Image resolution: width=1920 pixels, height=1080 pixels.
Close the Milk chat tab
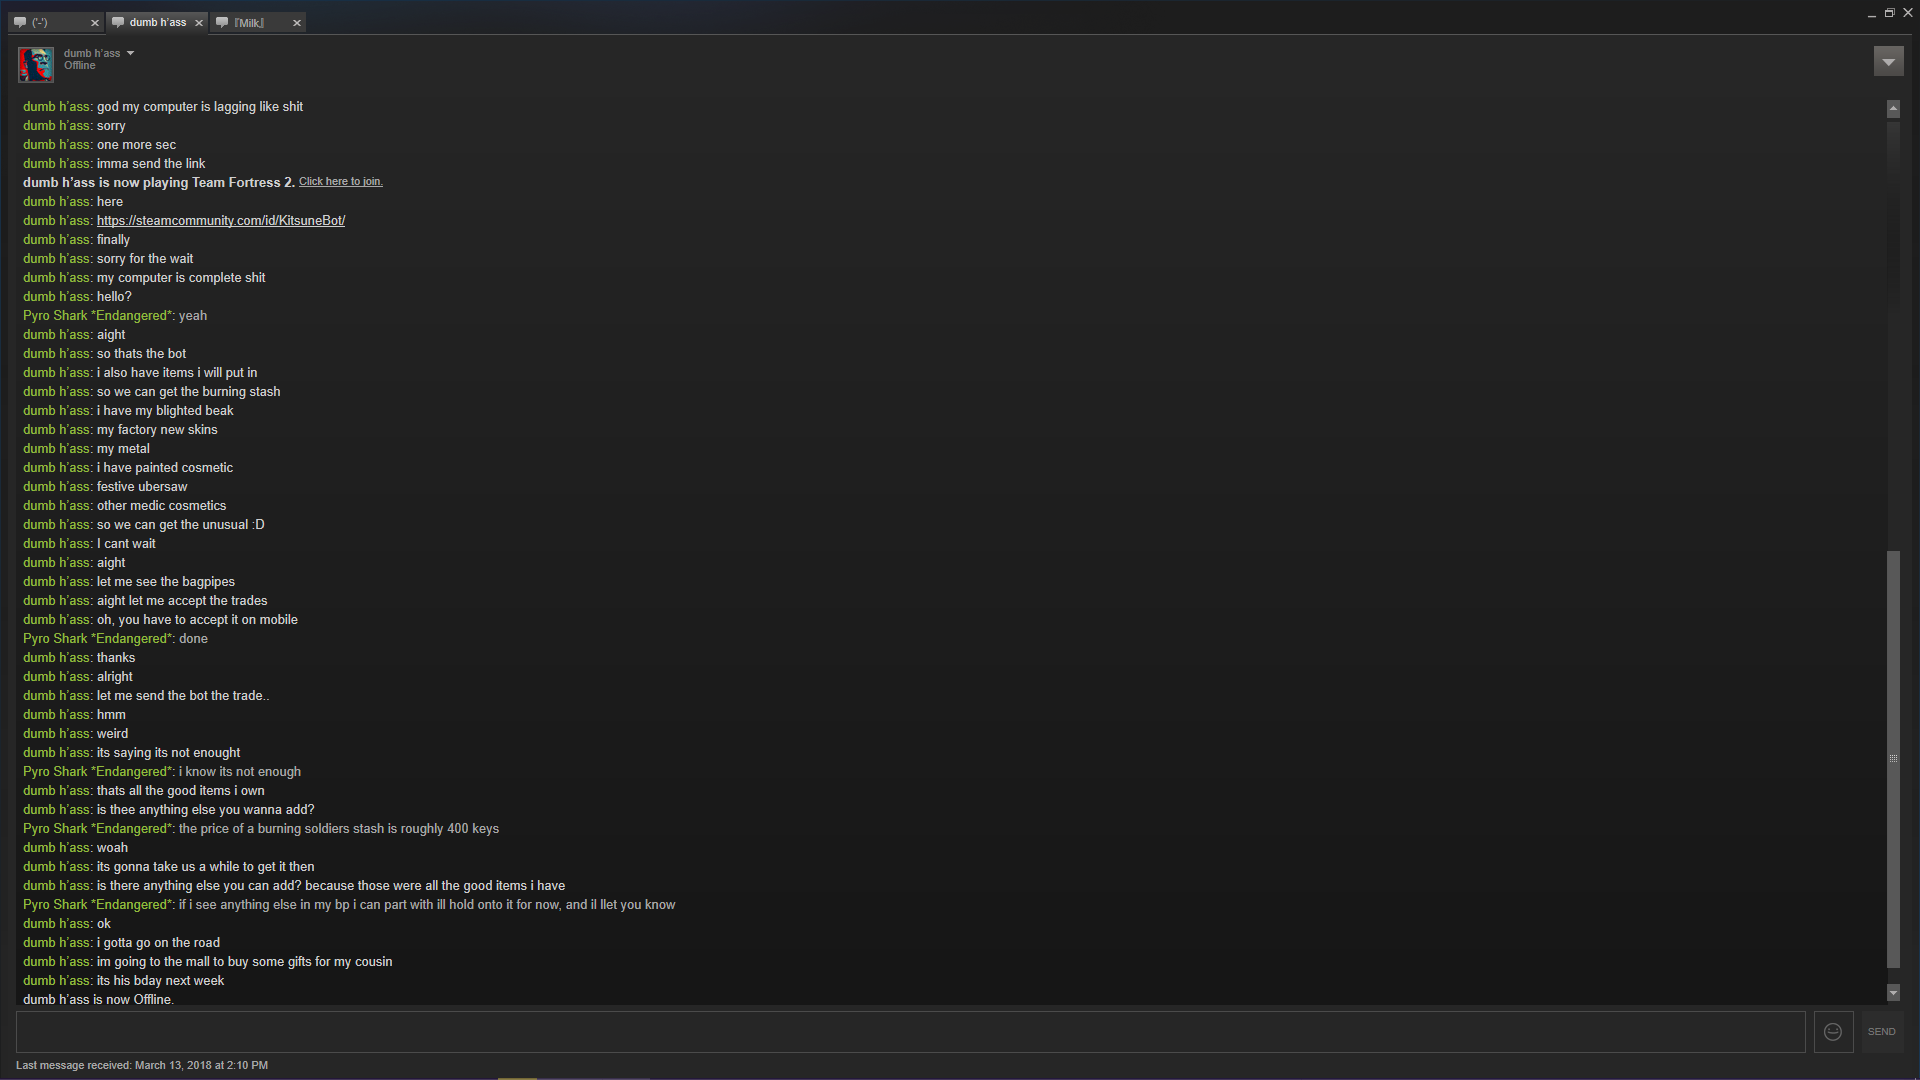(x=296, y=22)
